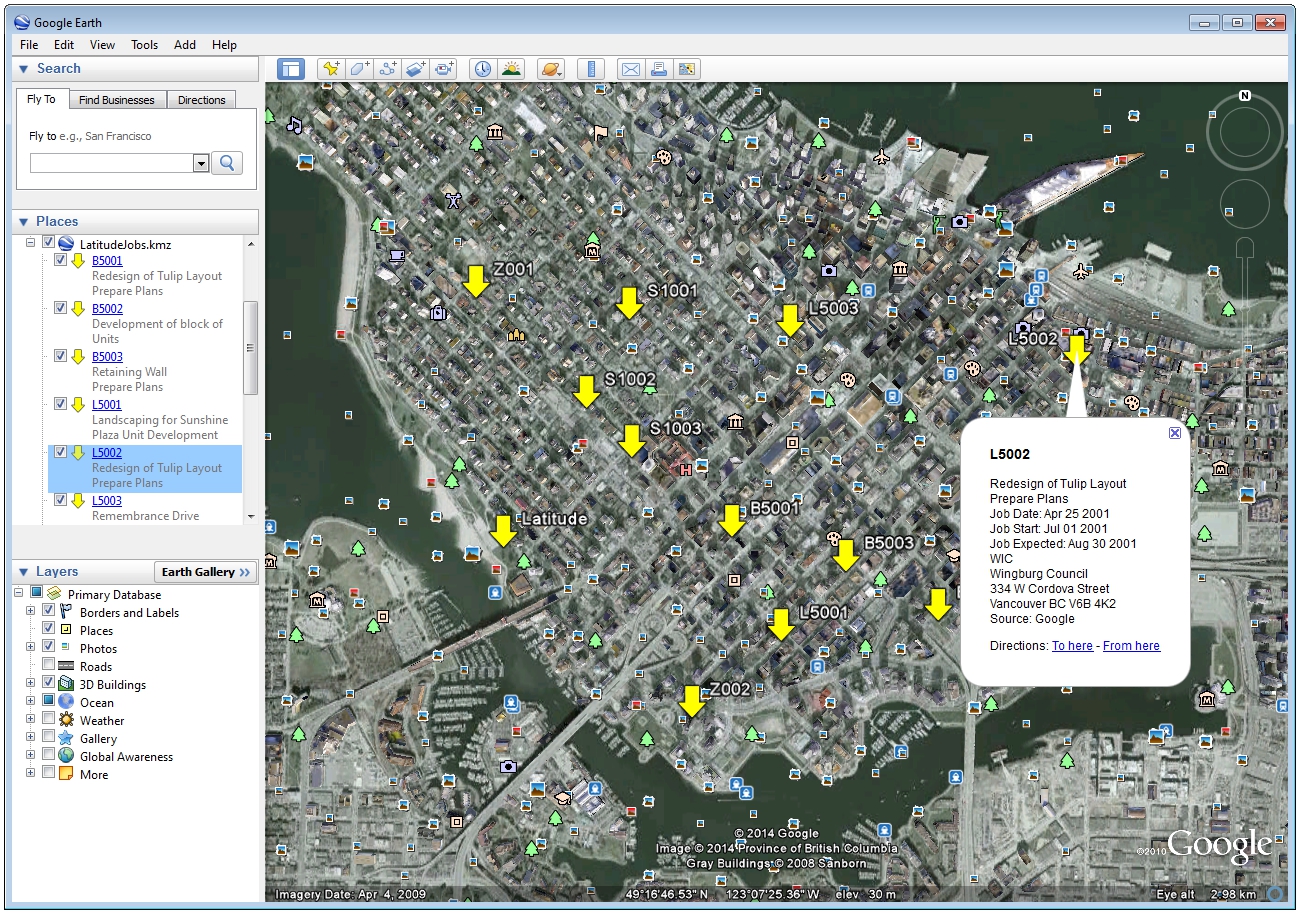Open the Earth Gallery button
Viewport: 1303px width, 918px height.
pos(206,572)
